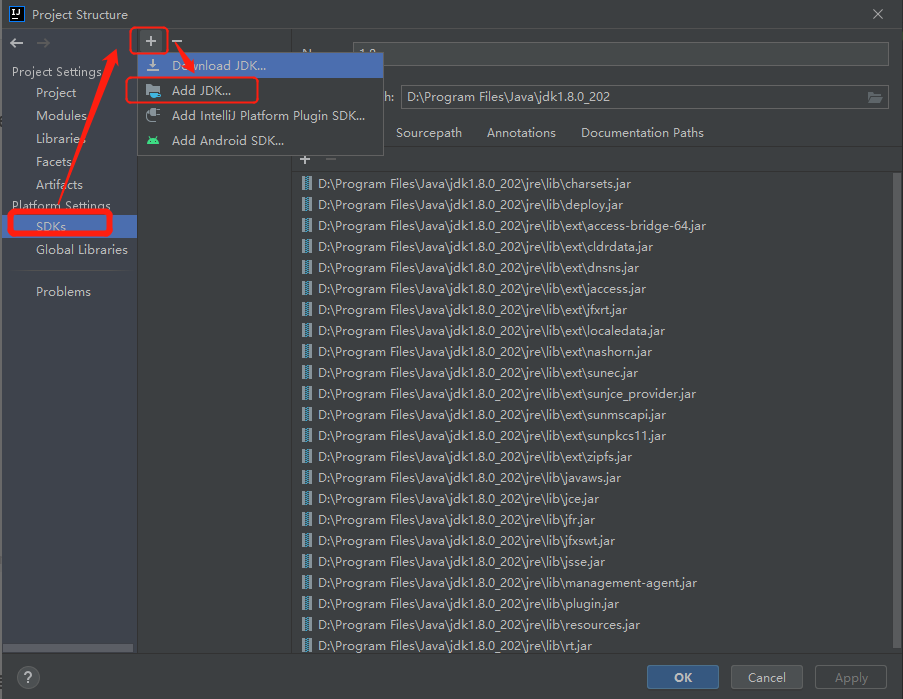Select SDKs under Platform Settings
903x699 pixels.
coord(70,226)
